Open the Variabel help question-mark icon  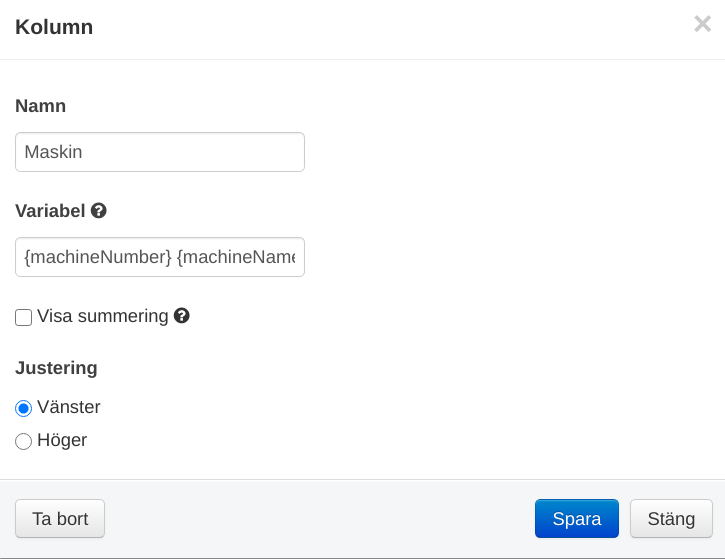click(98, 211)
